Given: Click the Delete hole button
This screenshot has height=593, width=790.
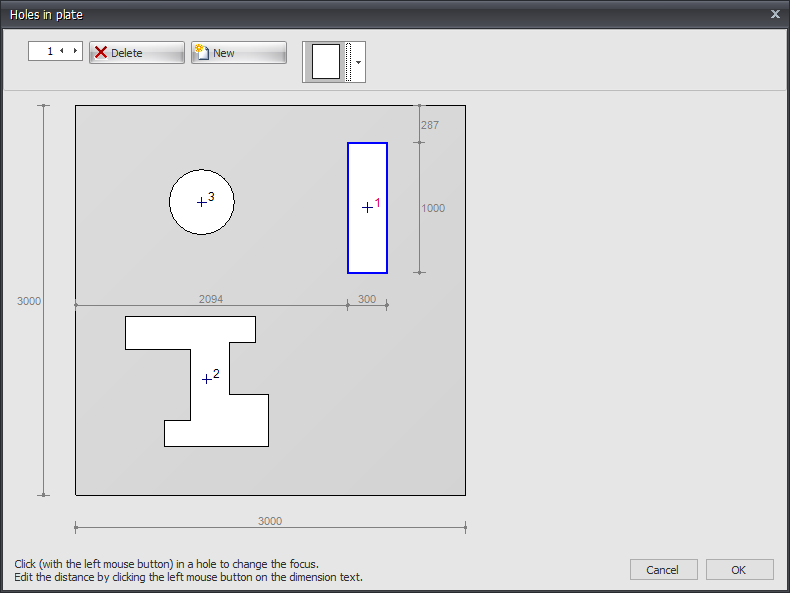Looking at the screenshot, I should (x=137, y=52).
